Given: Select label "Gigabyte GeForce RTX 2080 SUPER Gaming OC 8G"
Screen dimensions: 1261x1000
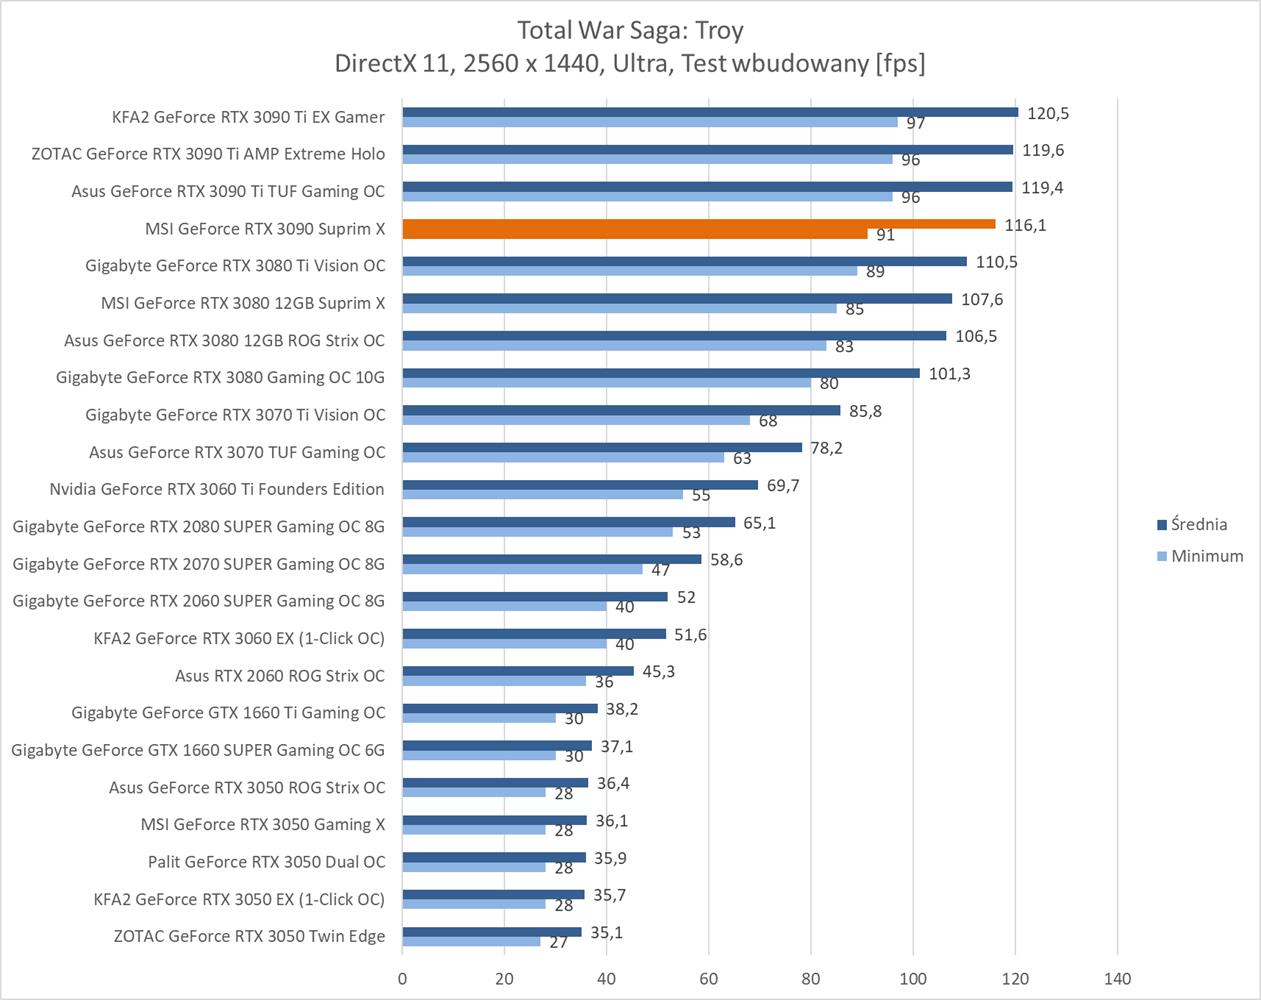Looking at the screenshot, I should coord(199,526).
